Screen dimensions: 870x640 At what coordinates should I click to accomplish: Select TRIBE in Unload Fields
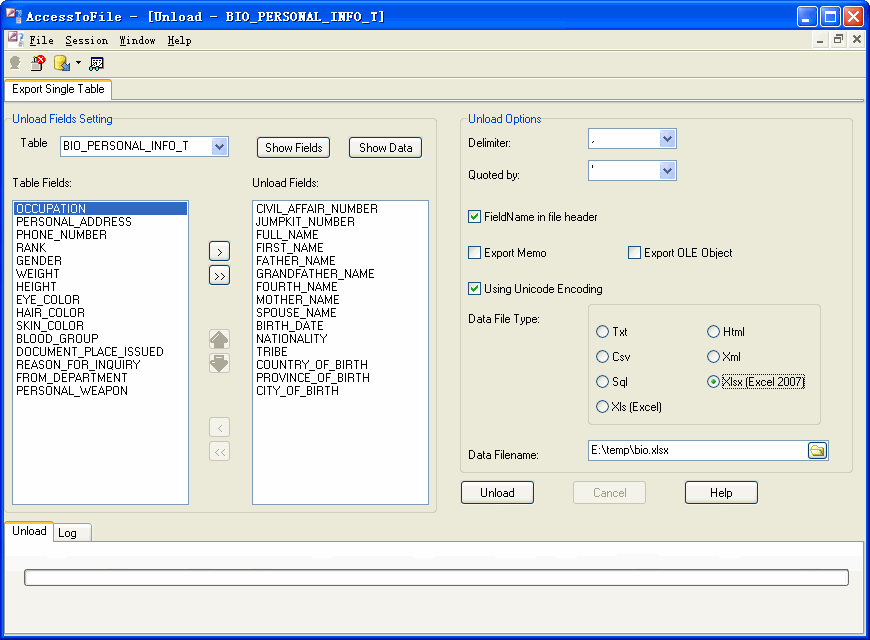[x=340, y=352]
